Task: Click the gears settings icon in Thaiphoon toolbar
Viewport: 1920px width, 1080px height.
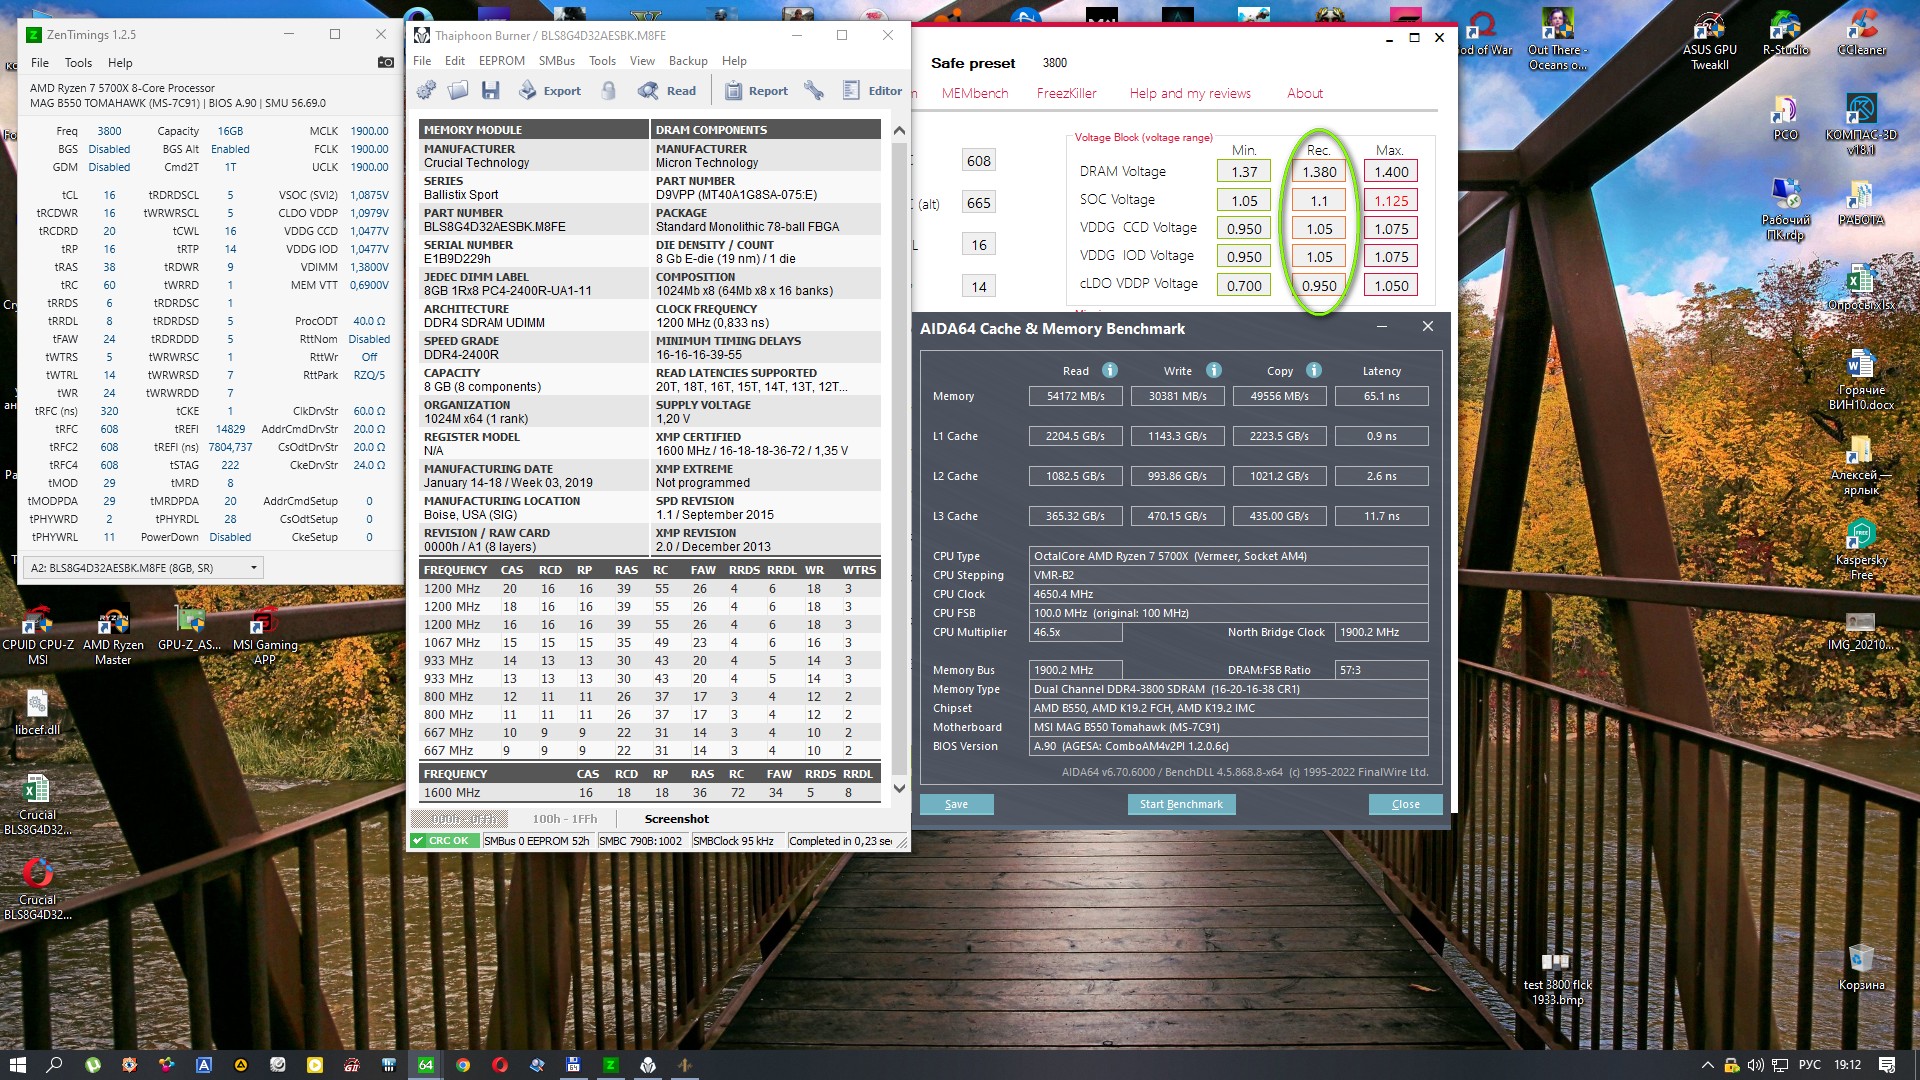Action: [426, 91]
